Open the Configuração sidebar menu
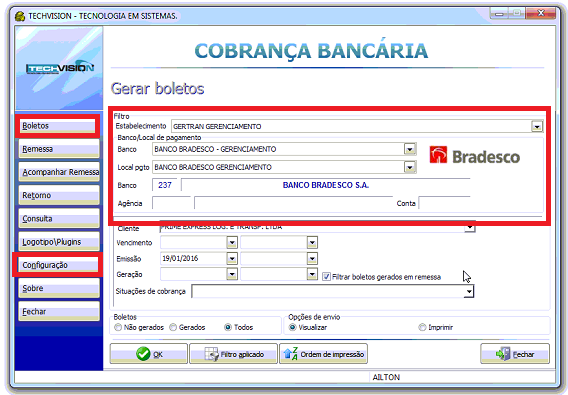Image resolution: width=568 pixels, height=395 pixels. (58, 265)
